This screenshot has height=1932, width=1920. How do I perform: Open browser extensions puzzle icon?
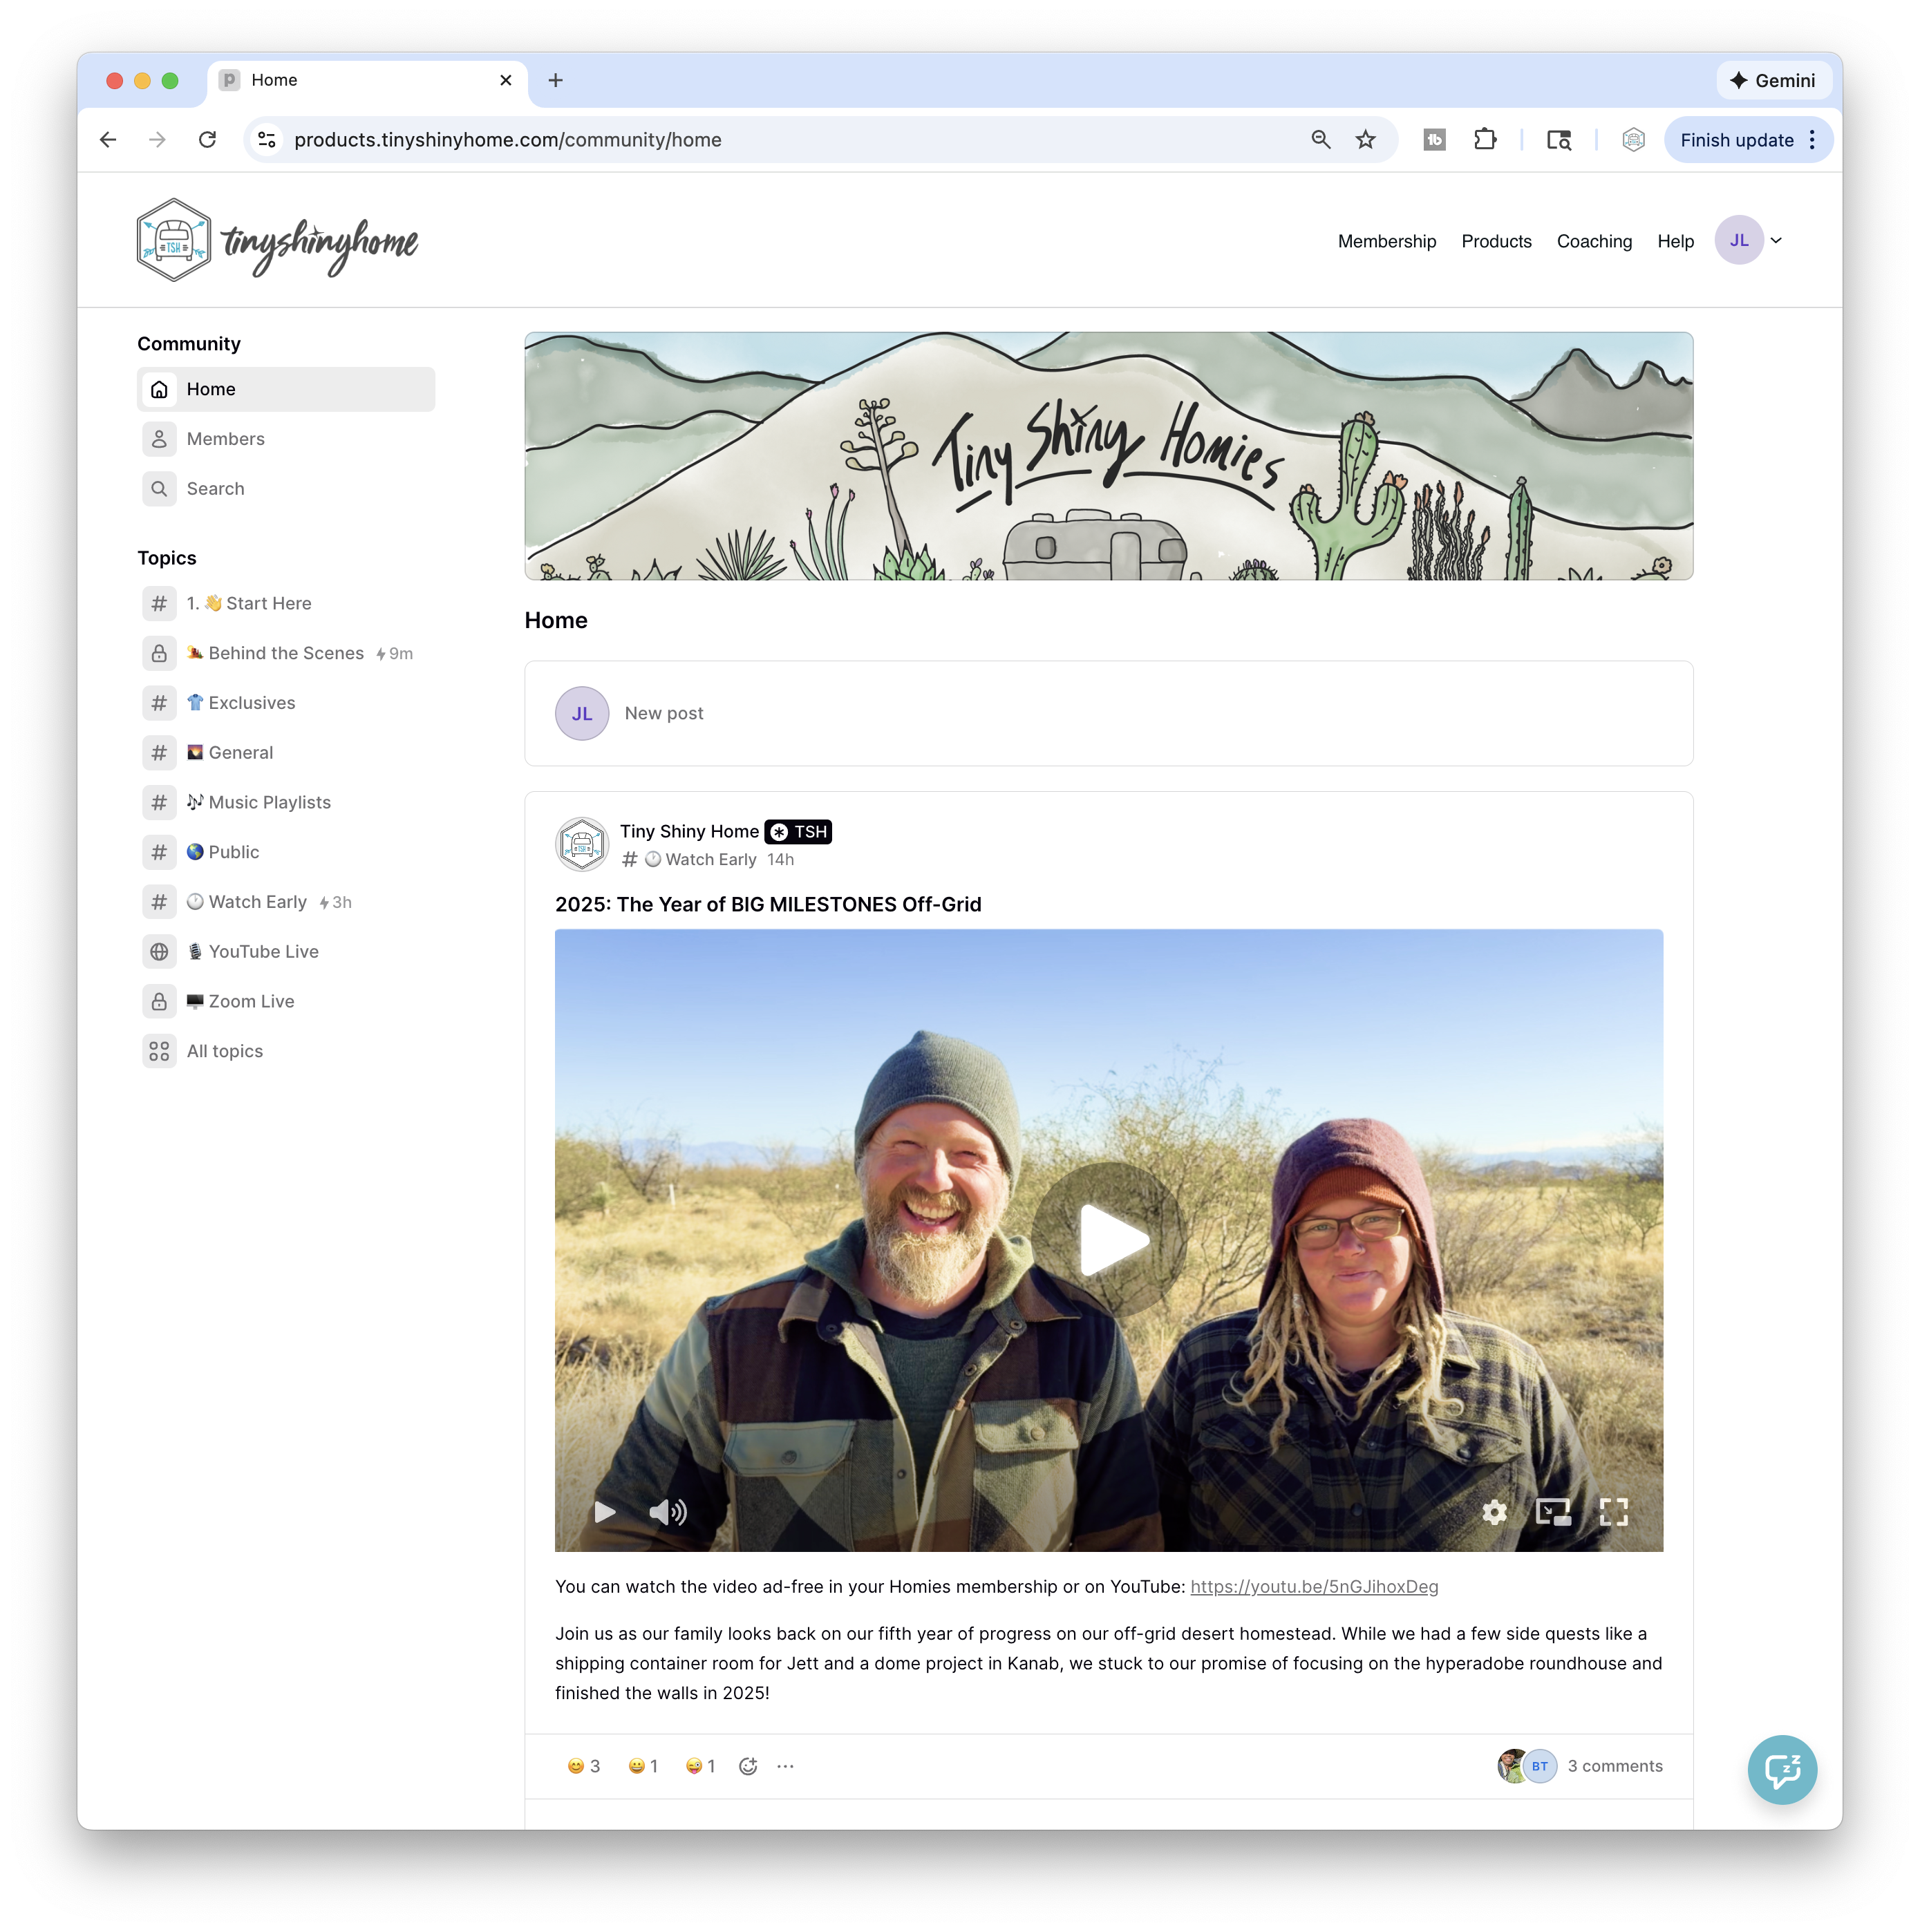pos(1485,140)
